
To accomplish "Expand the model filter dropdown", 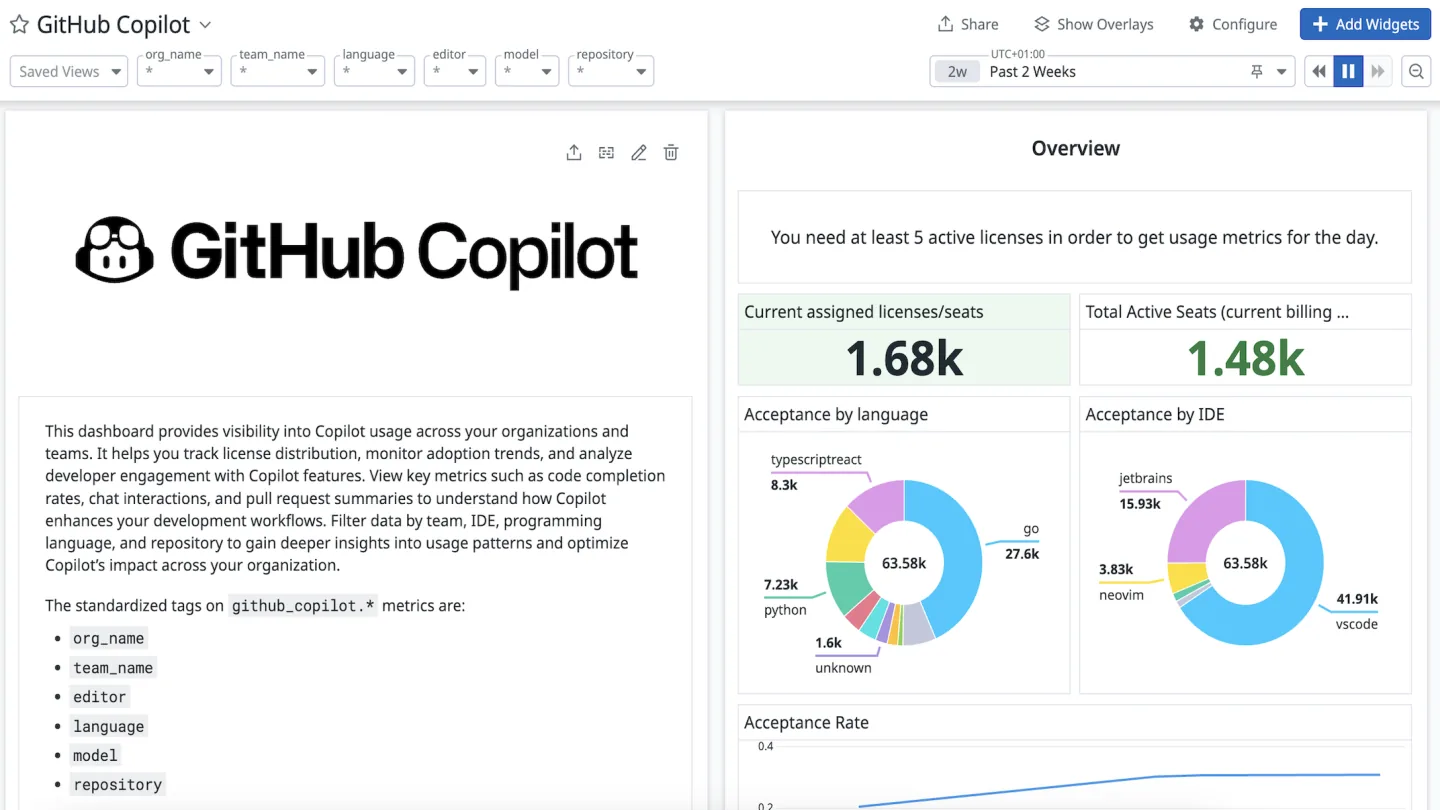I will [x=527, y=71].
